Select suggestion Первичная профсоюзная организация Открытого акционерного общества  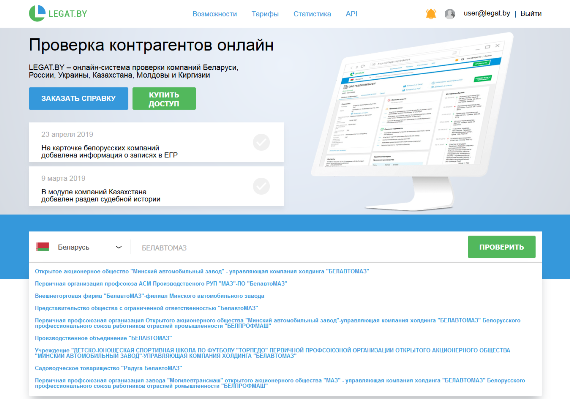click(x=277, y=323)
